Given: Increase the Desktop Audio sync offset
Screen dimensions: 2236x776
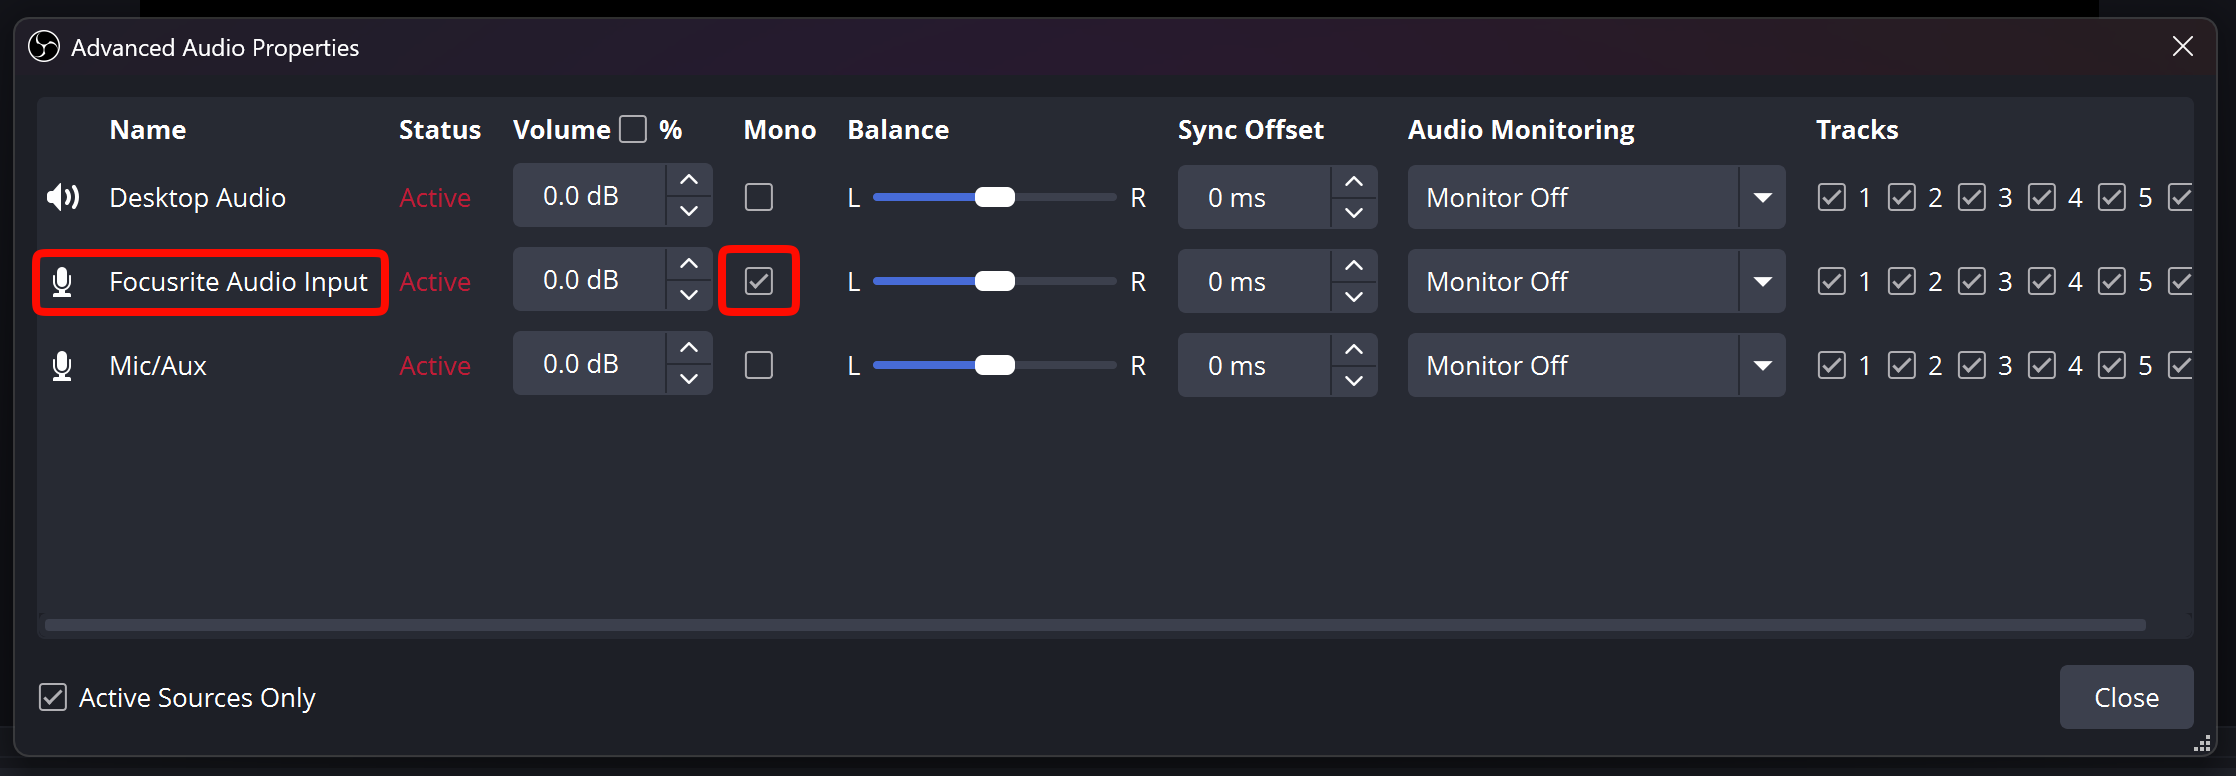Looking at the screenshot, I should click(1354, 181).
